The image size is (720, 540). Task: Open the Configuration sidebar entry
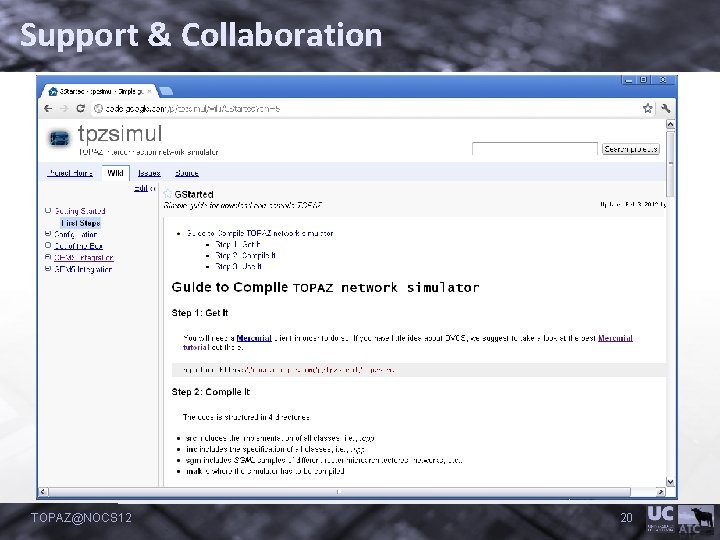point(76,234)
